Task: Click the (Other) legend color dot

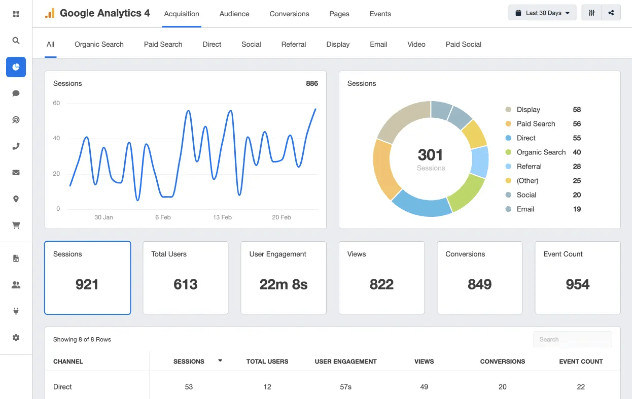Action: pyautogui.click(x=508, y=181)
